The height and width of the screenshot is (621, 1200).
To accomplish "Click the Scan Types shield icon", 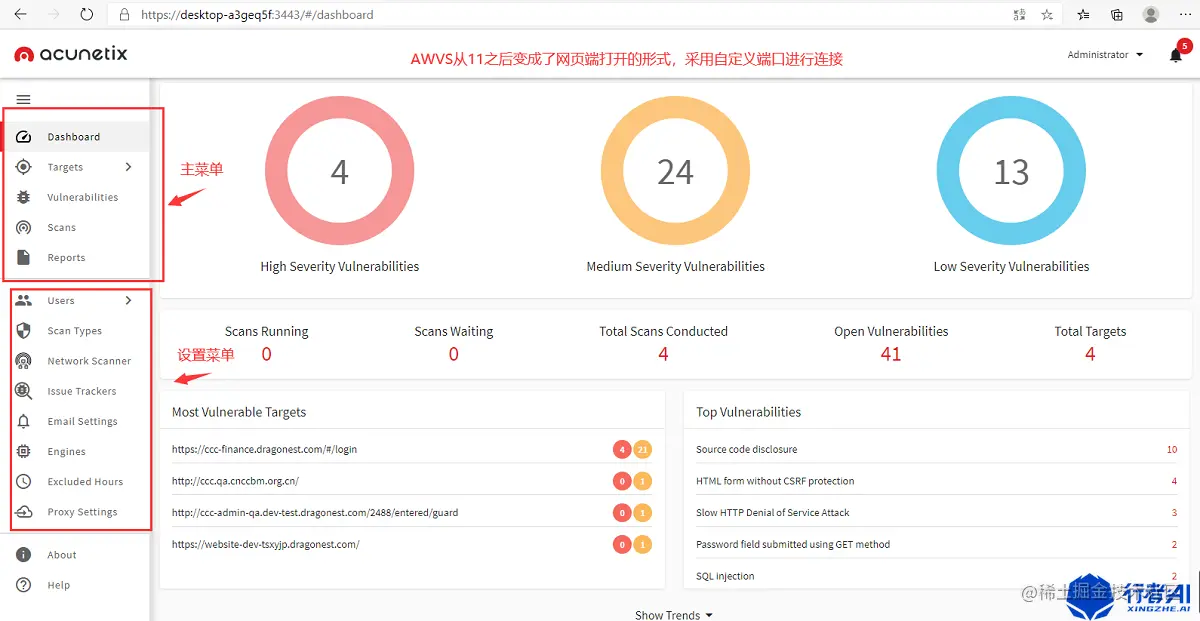I will point(24,330).
